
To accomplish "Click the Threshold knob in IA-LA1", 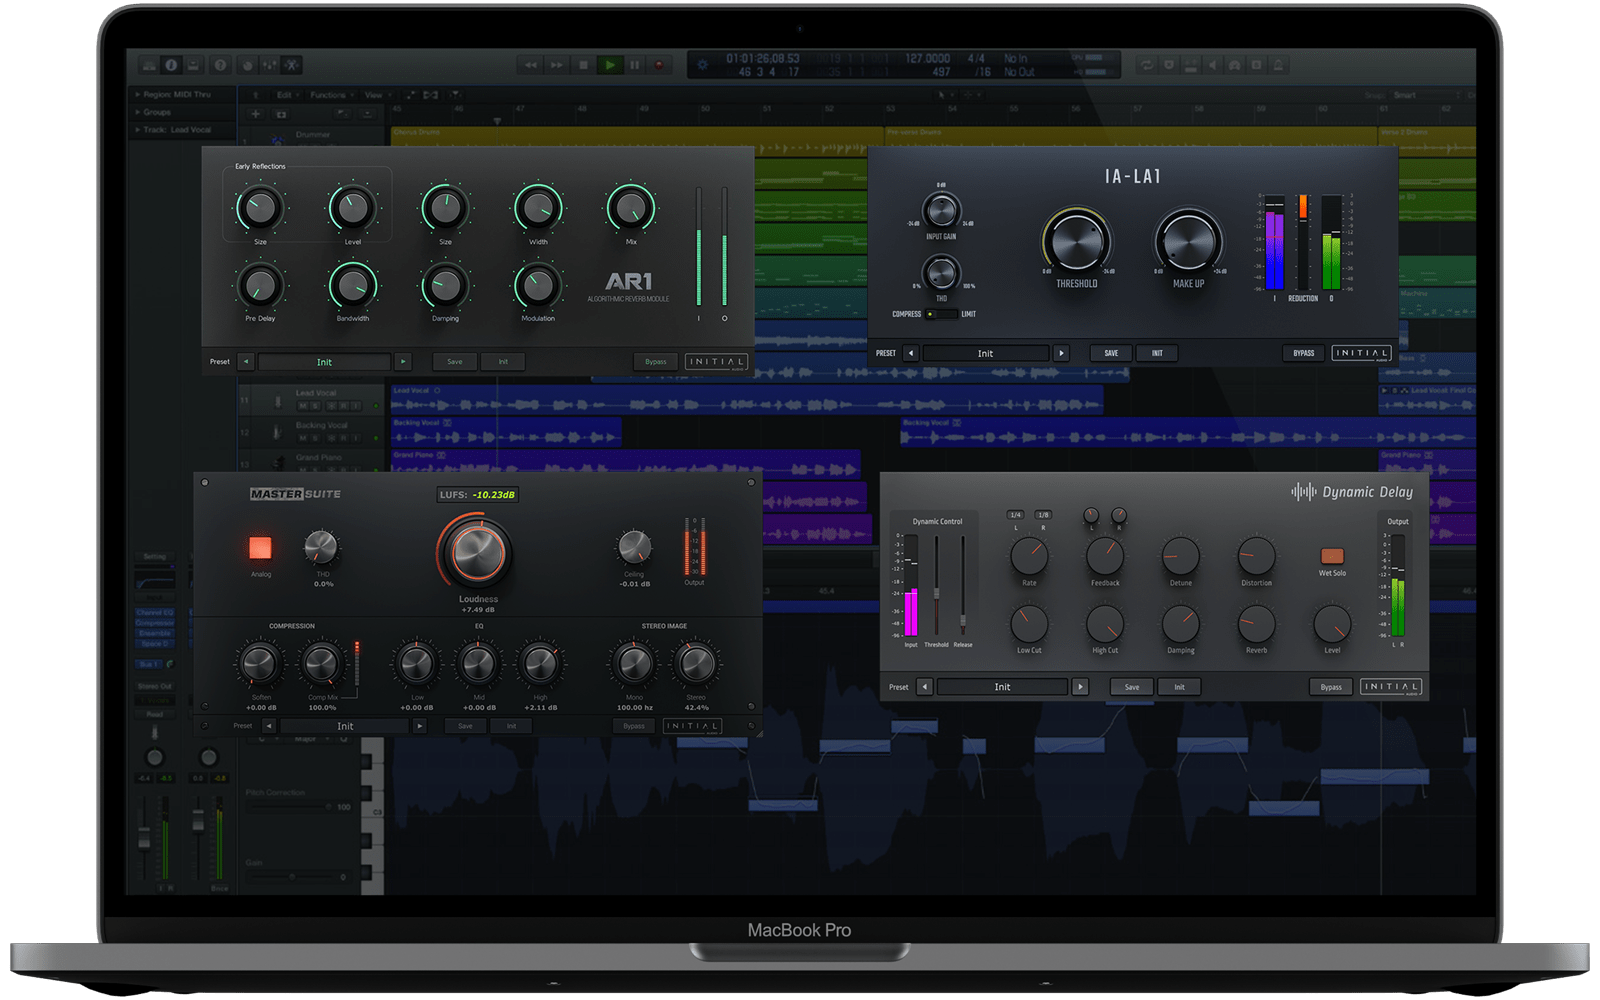I will [x=1077, y=243].
